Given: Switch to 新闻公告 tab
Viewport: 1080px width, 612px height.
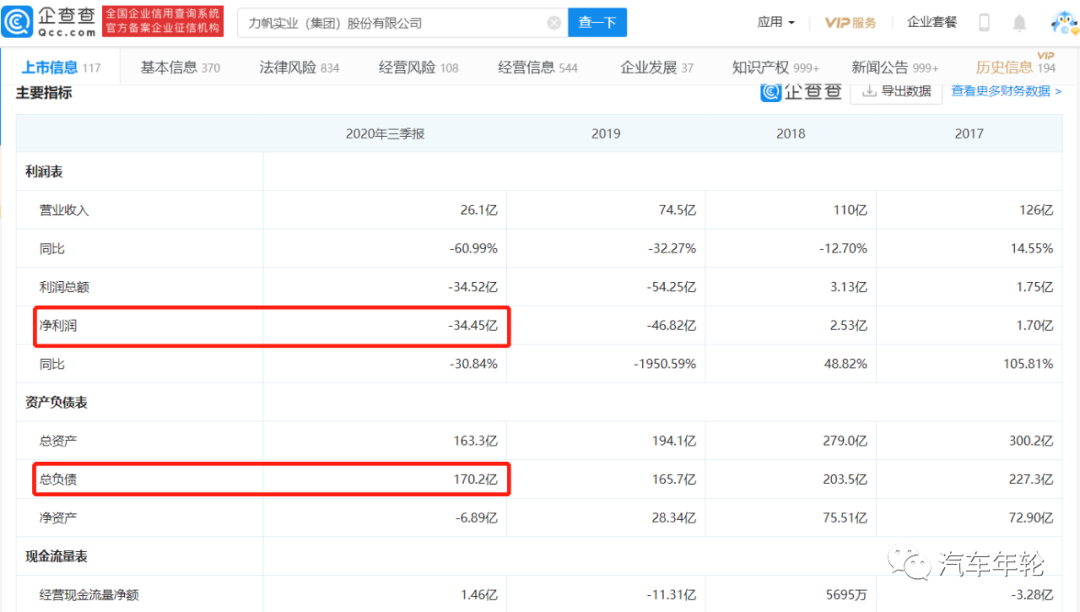Looking at the screenshot, I should coord(895,67).
